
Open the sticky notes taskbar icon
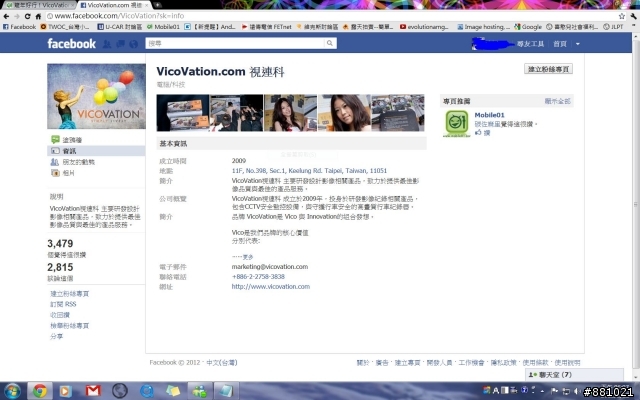click(x=173, y=391)
